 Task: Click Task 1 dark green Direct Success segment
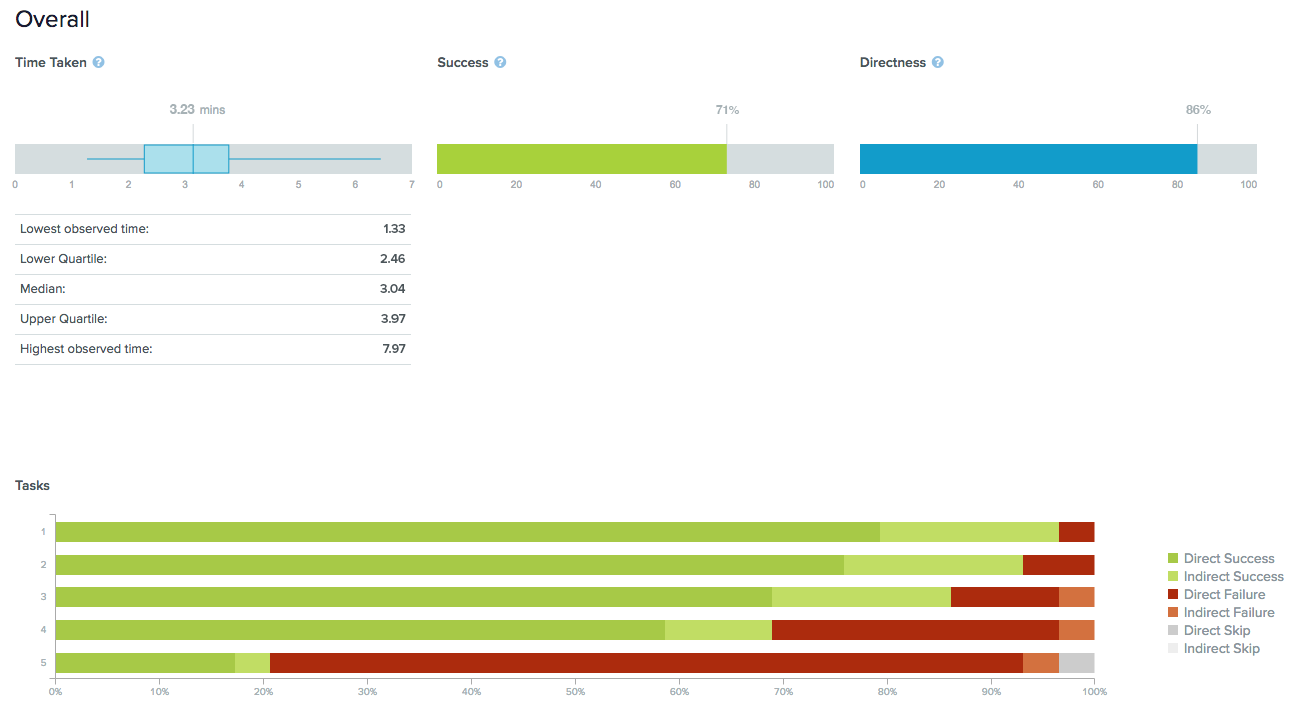(467, 532)
